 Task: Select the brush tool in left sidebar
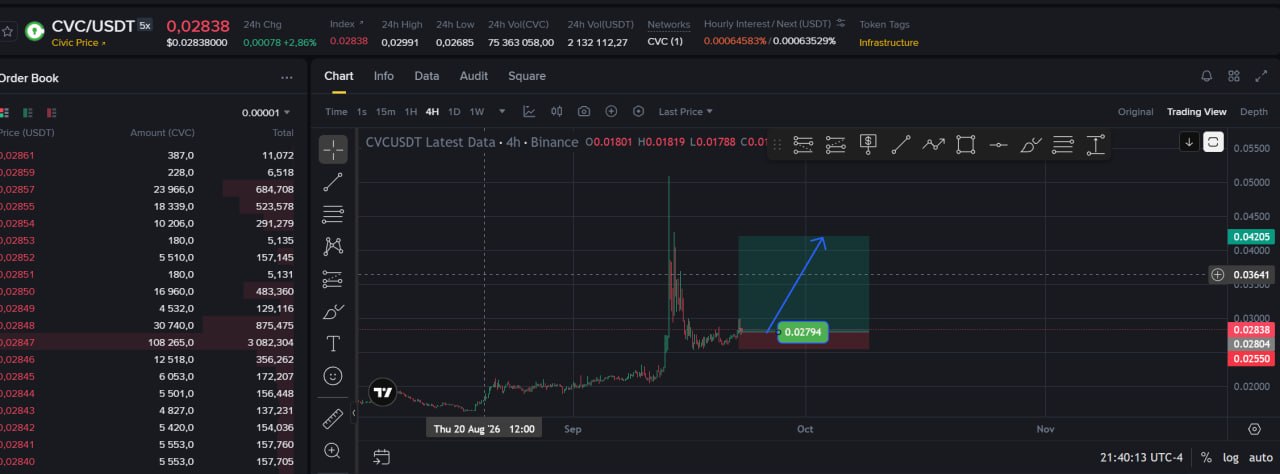[333, 311]
